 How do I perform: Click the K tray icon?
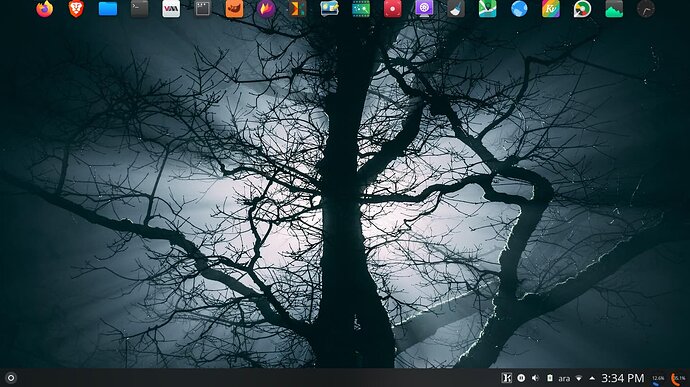coord(506,378)
